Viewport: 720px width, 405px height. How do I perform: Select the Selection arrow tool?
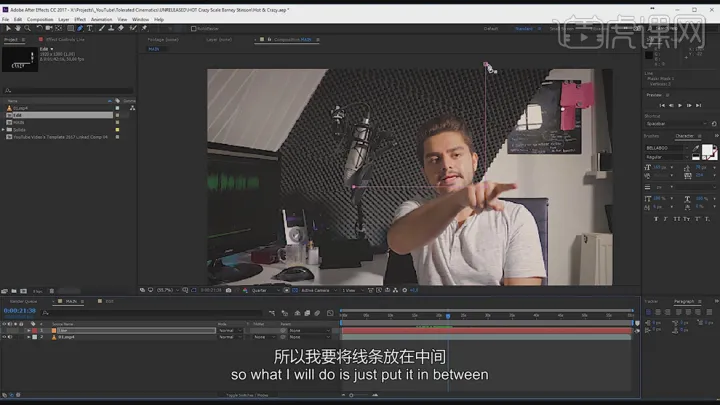coord(8,28)
